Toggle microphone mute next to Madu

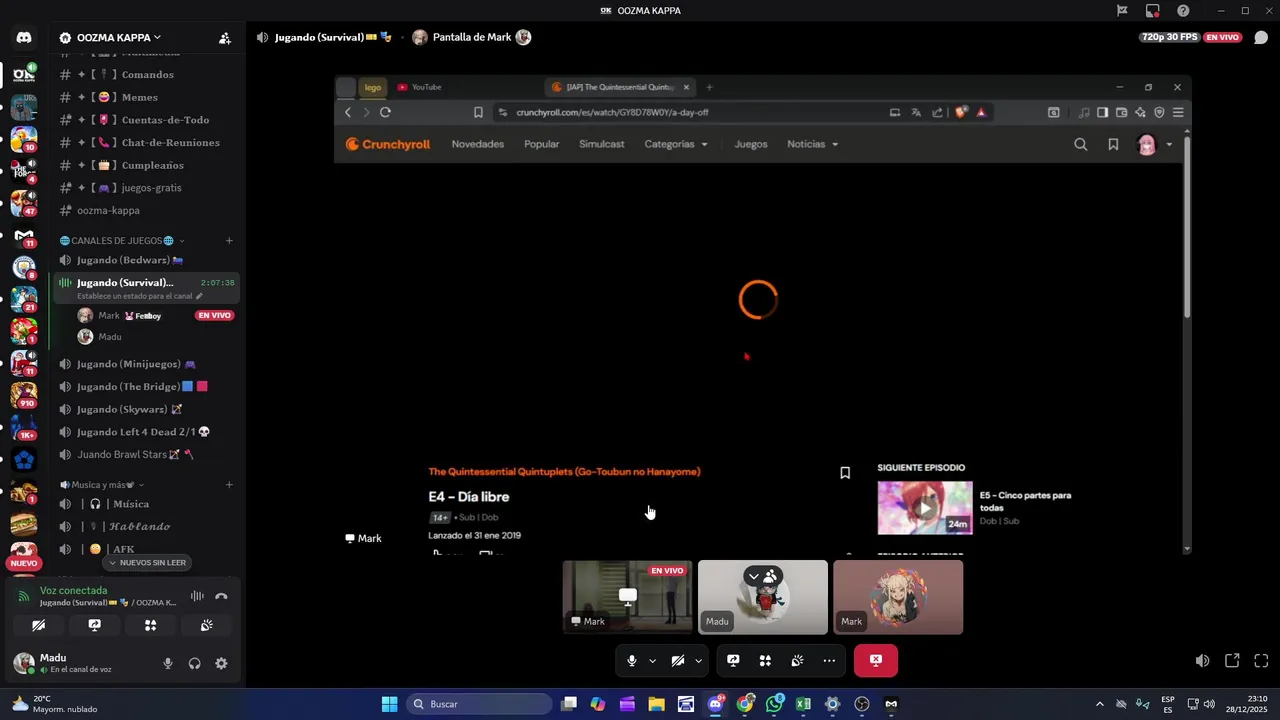click(168, 663)
